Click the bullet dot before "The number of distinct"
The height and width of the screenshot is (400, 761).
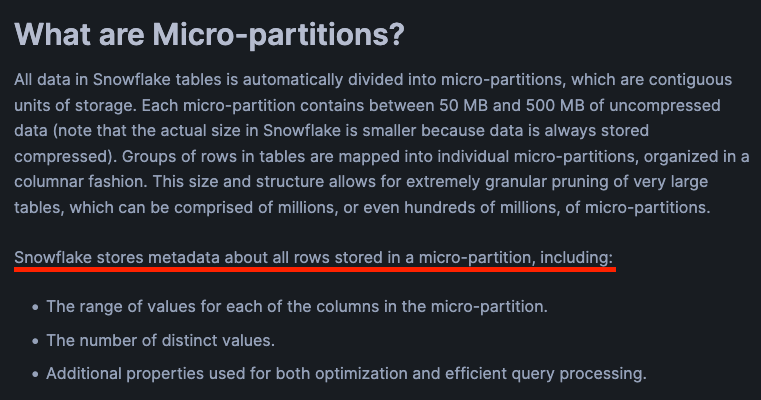[36, 341]
